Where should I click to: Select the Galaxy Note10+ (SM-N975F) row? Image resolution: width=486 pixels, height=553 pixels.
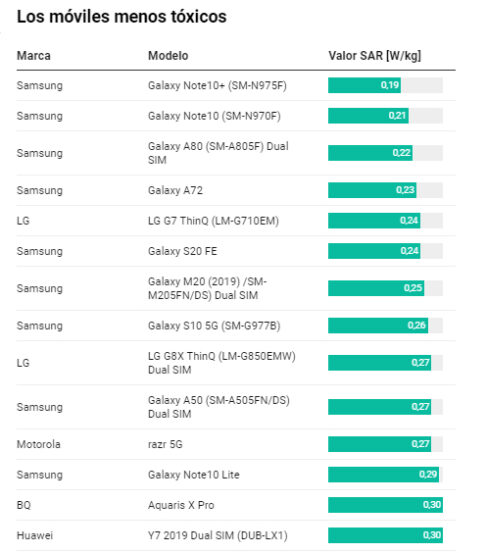coord(236,85)
